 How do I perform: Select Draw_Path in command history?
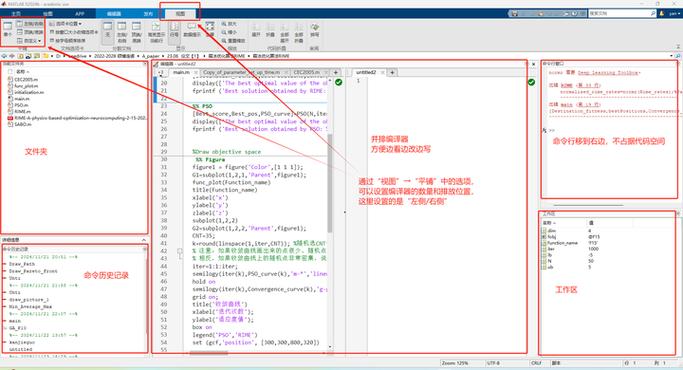(x=22, y=264)
